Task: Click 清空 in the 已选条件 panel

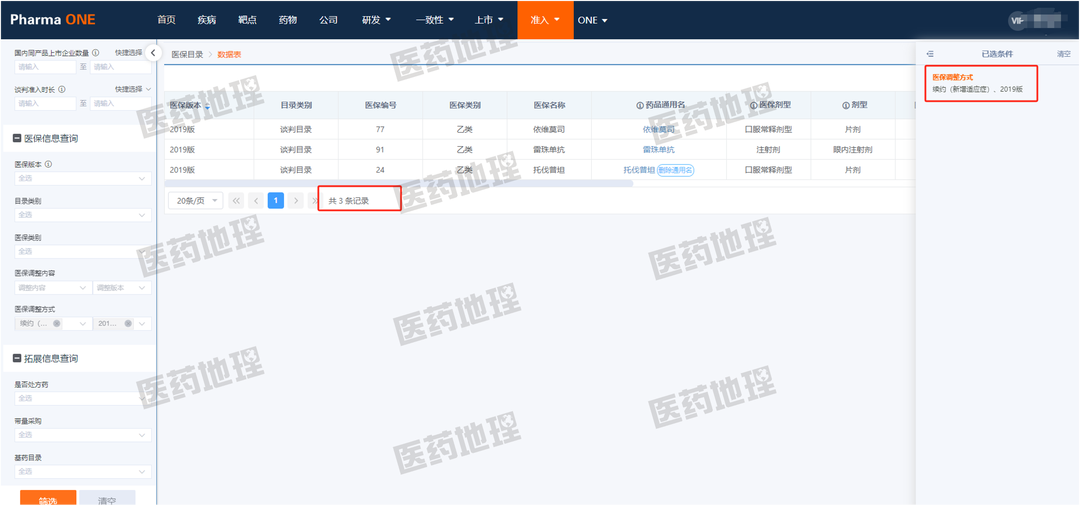Action: coord(1064,53)
